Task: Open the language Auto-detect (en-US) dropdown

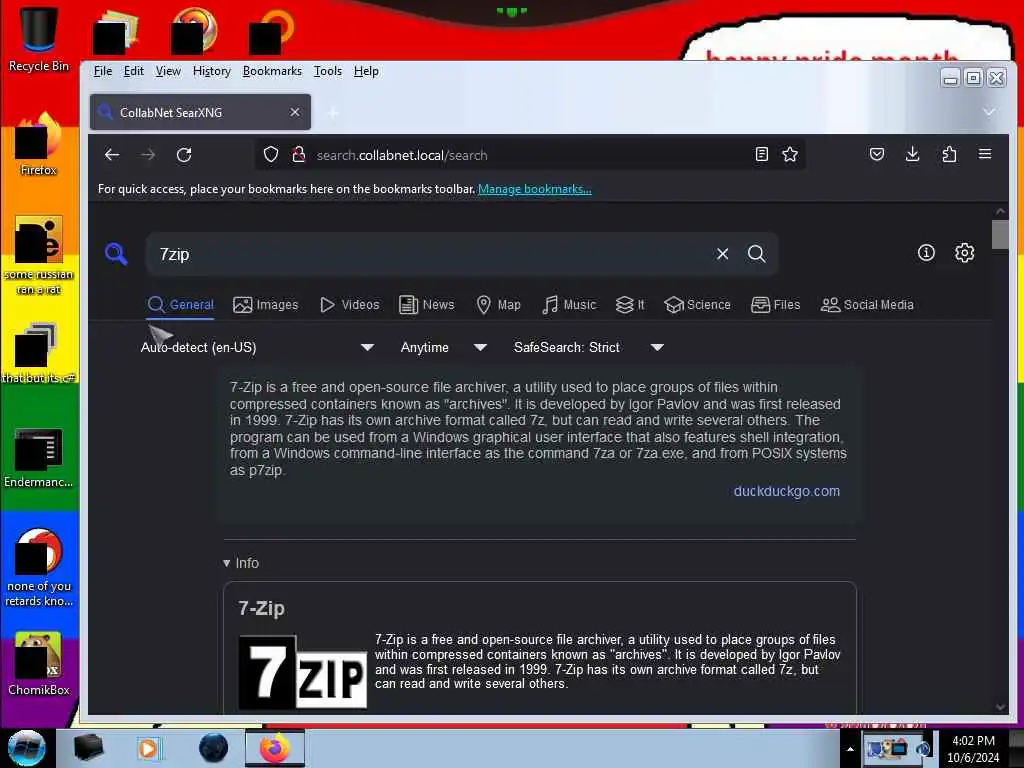Action: [x=257, y=347]
